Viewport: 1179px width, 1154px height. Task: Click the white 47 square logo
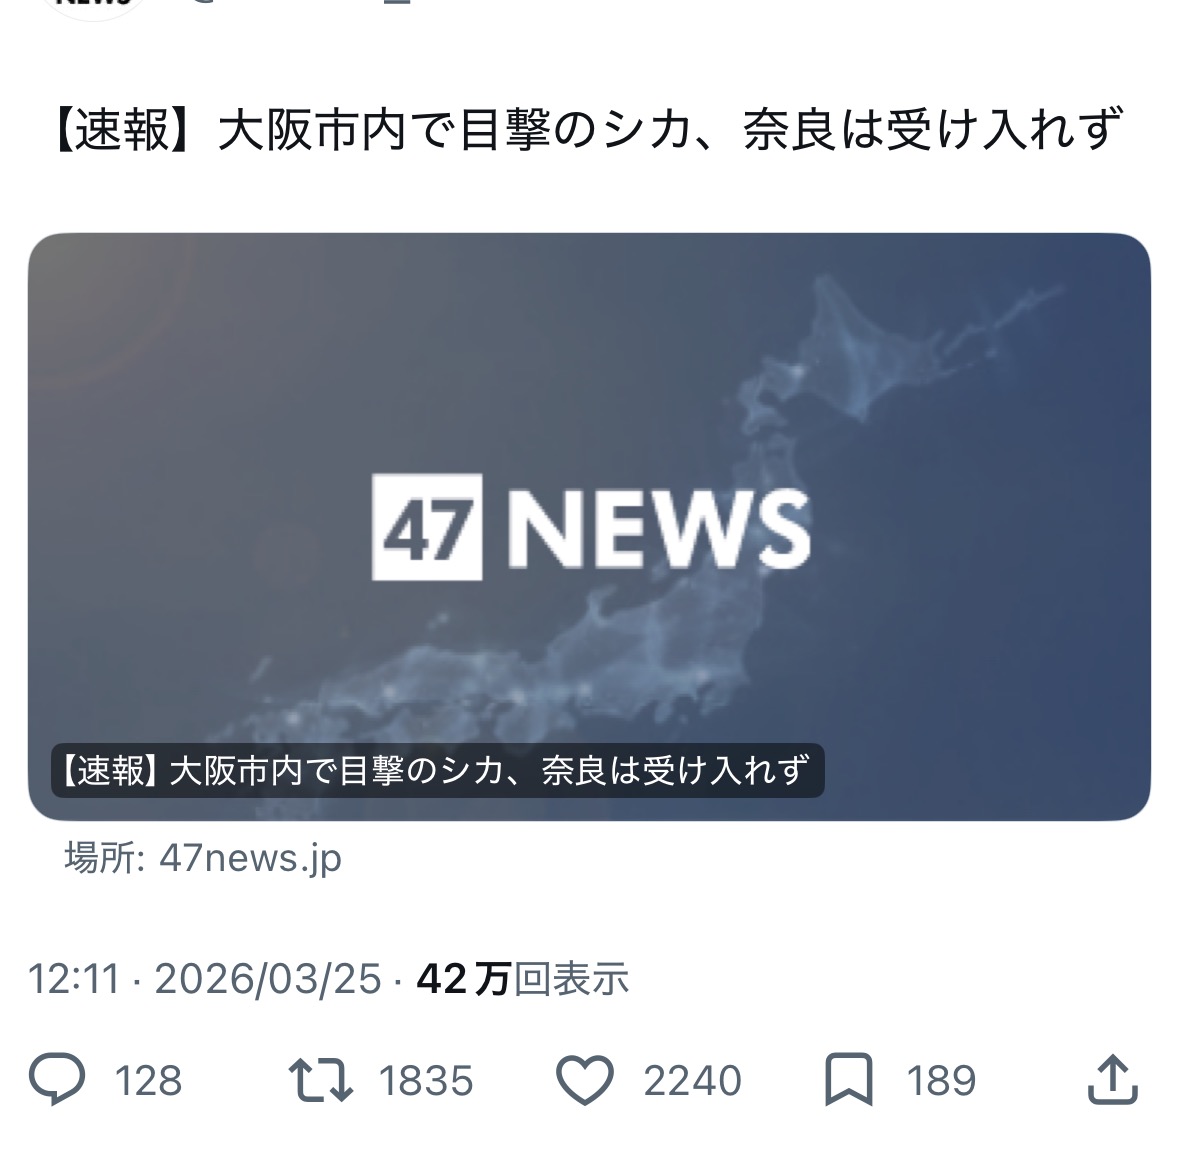[427, 526]
